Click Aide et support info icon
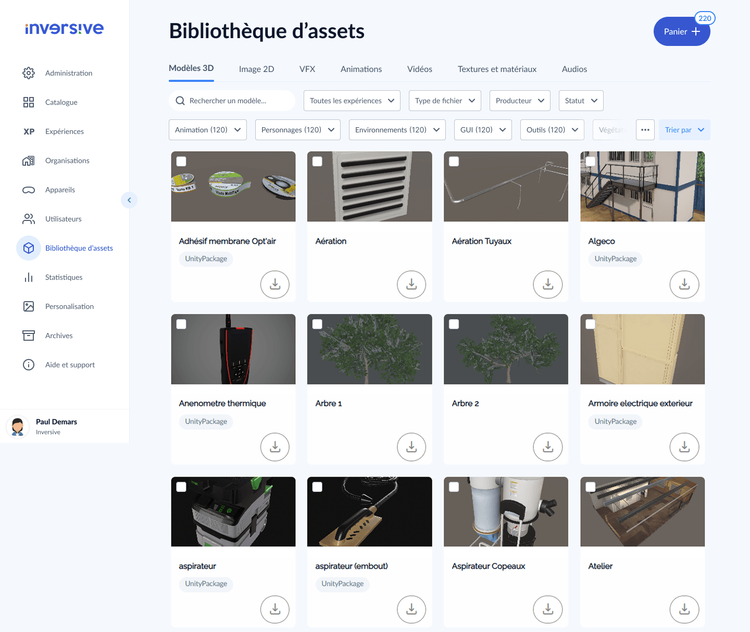Screen dimensions: 750x632 pos(29,365)
